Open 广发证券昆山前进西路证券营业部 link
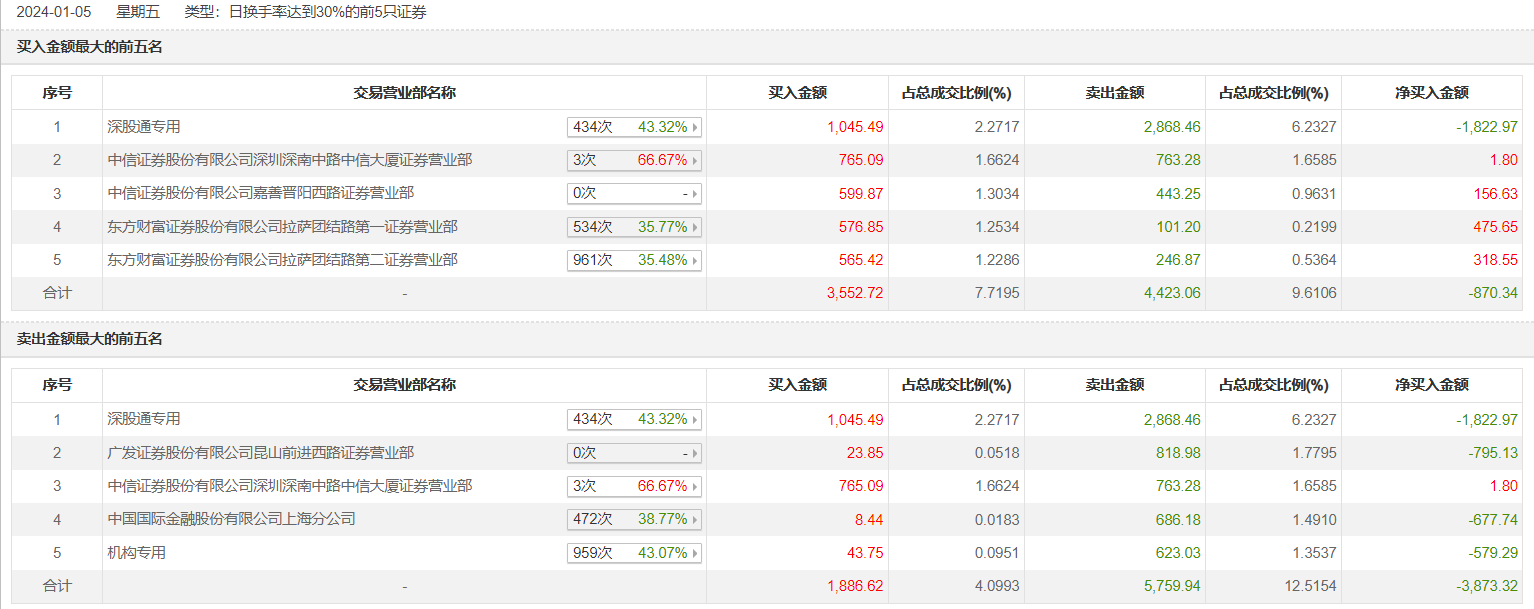The image size is (1534, 609). (x=260, y=453)
